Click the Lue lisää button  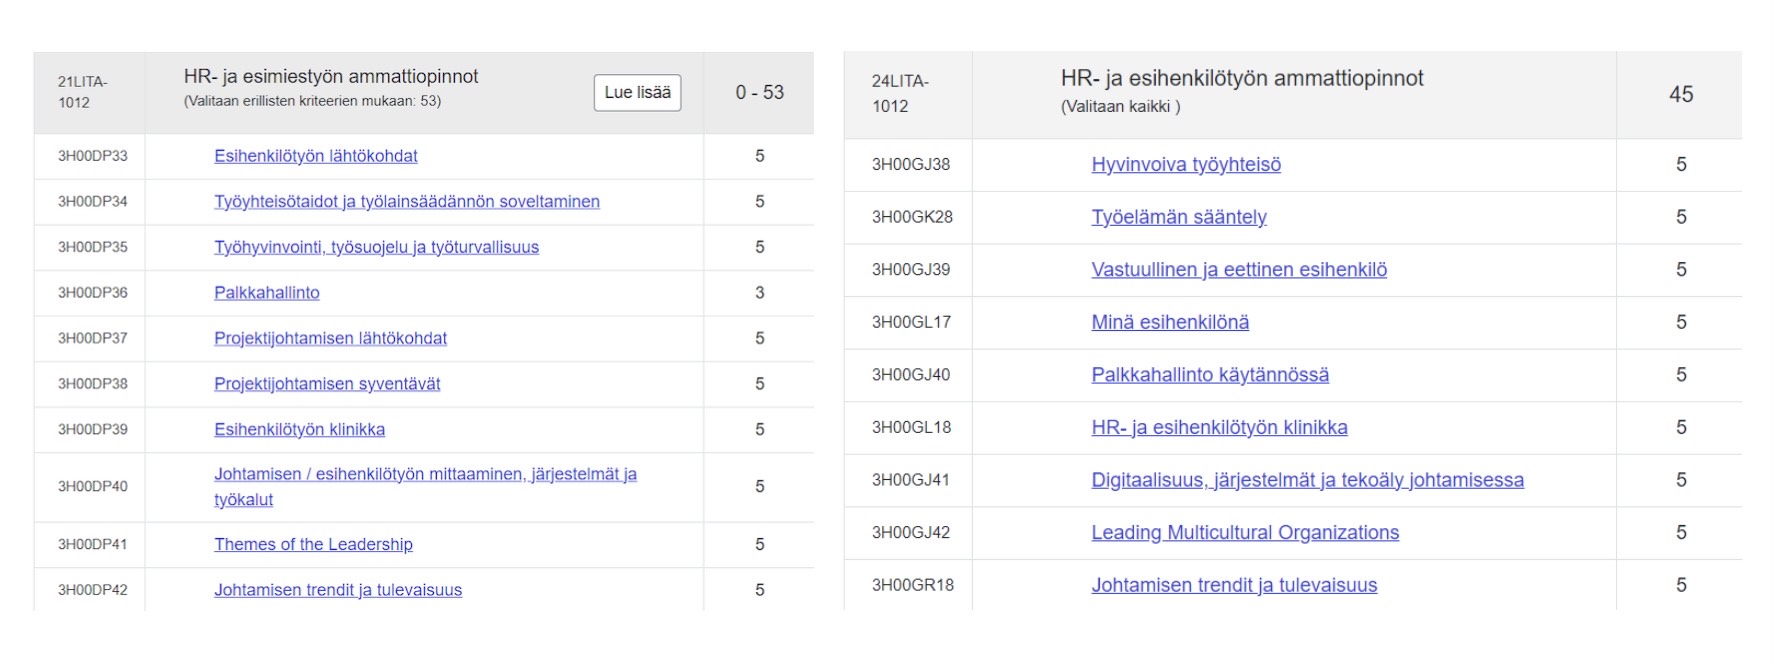coord(637,93)
